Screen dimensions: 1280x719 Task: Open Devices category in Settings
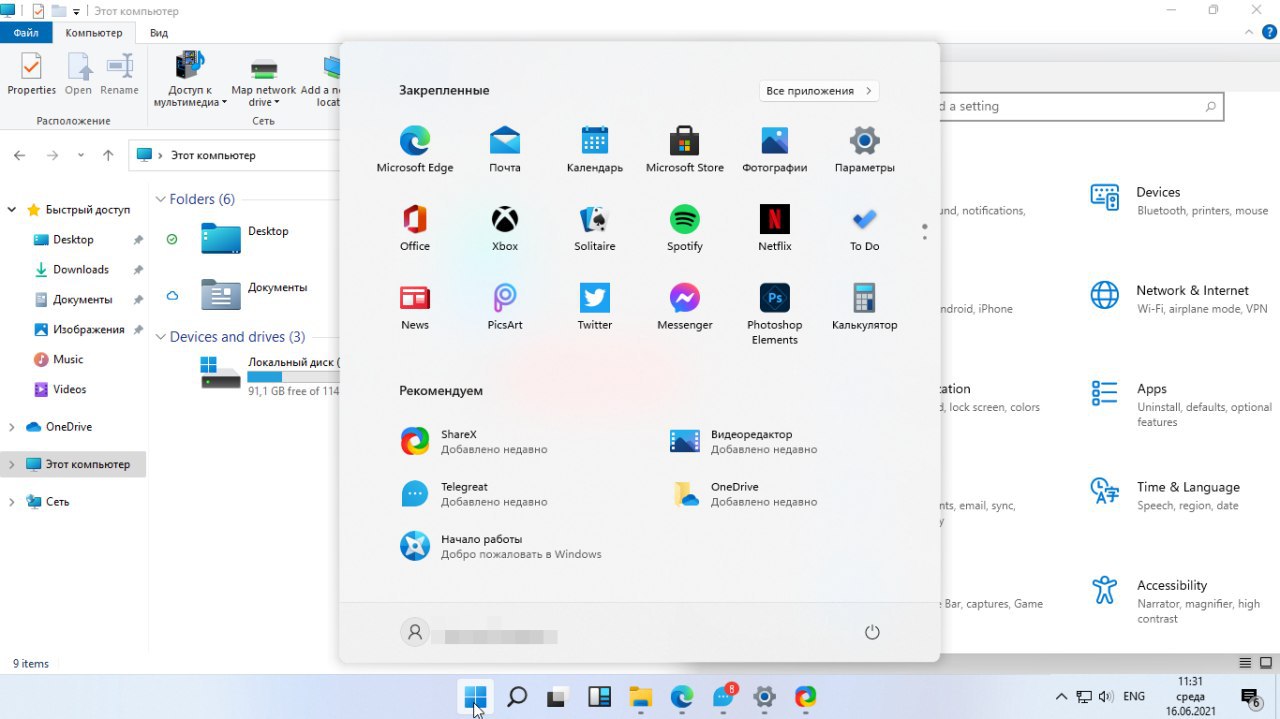[1180, 200]
